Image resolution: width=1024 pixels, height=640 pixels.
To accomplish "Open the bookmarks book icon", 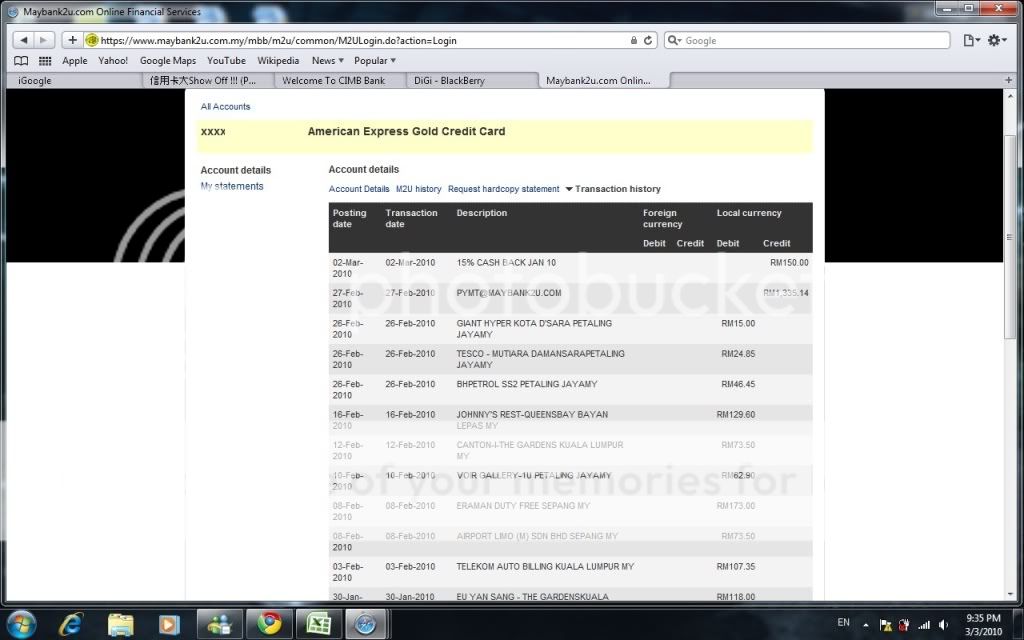I will 21,61.
